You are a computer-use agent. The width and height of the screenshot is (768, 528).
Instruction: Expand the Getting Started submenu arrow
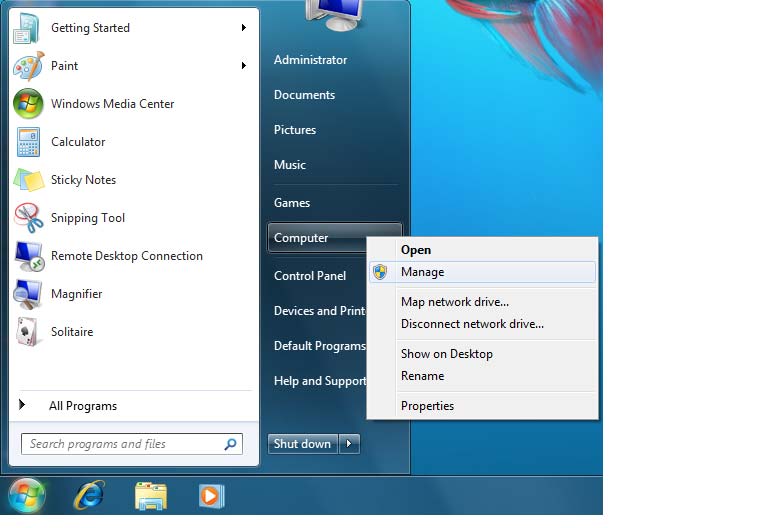pos(243,28)
